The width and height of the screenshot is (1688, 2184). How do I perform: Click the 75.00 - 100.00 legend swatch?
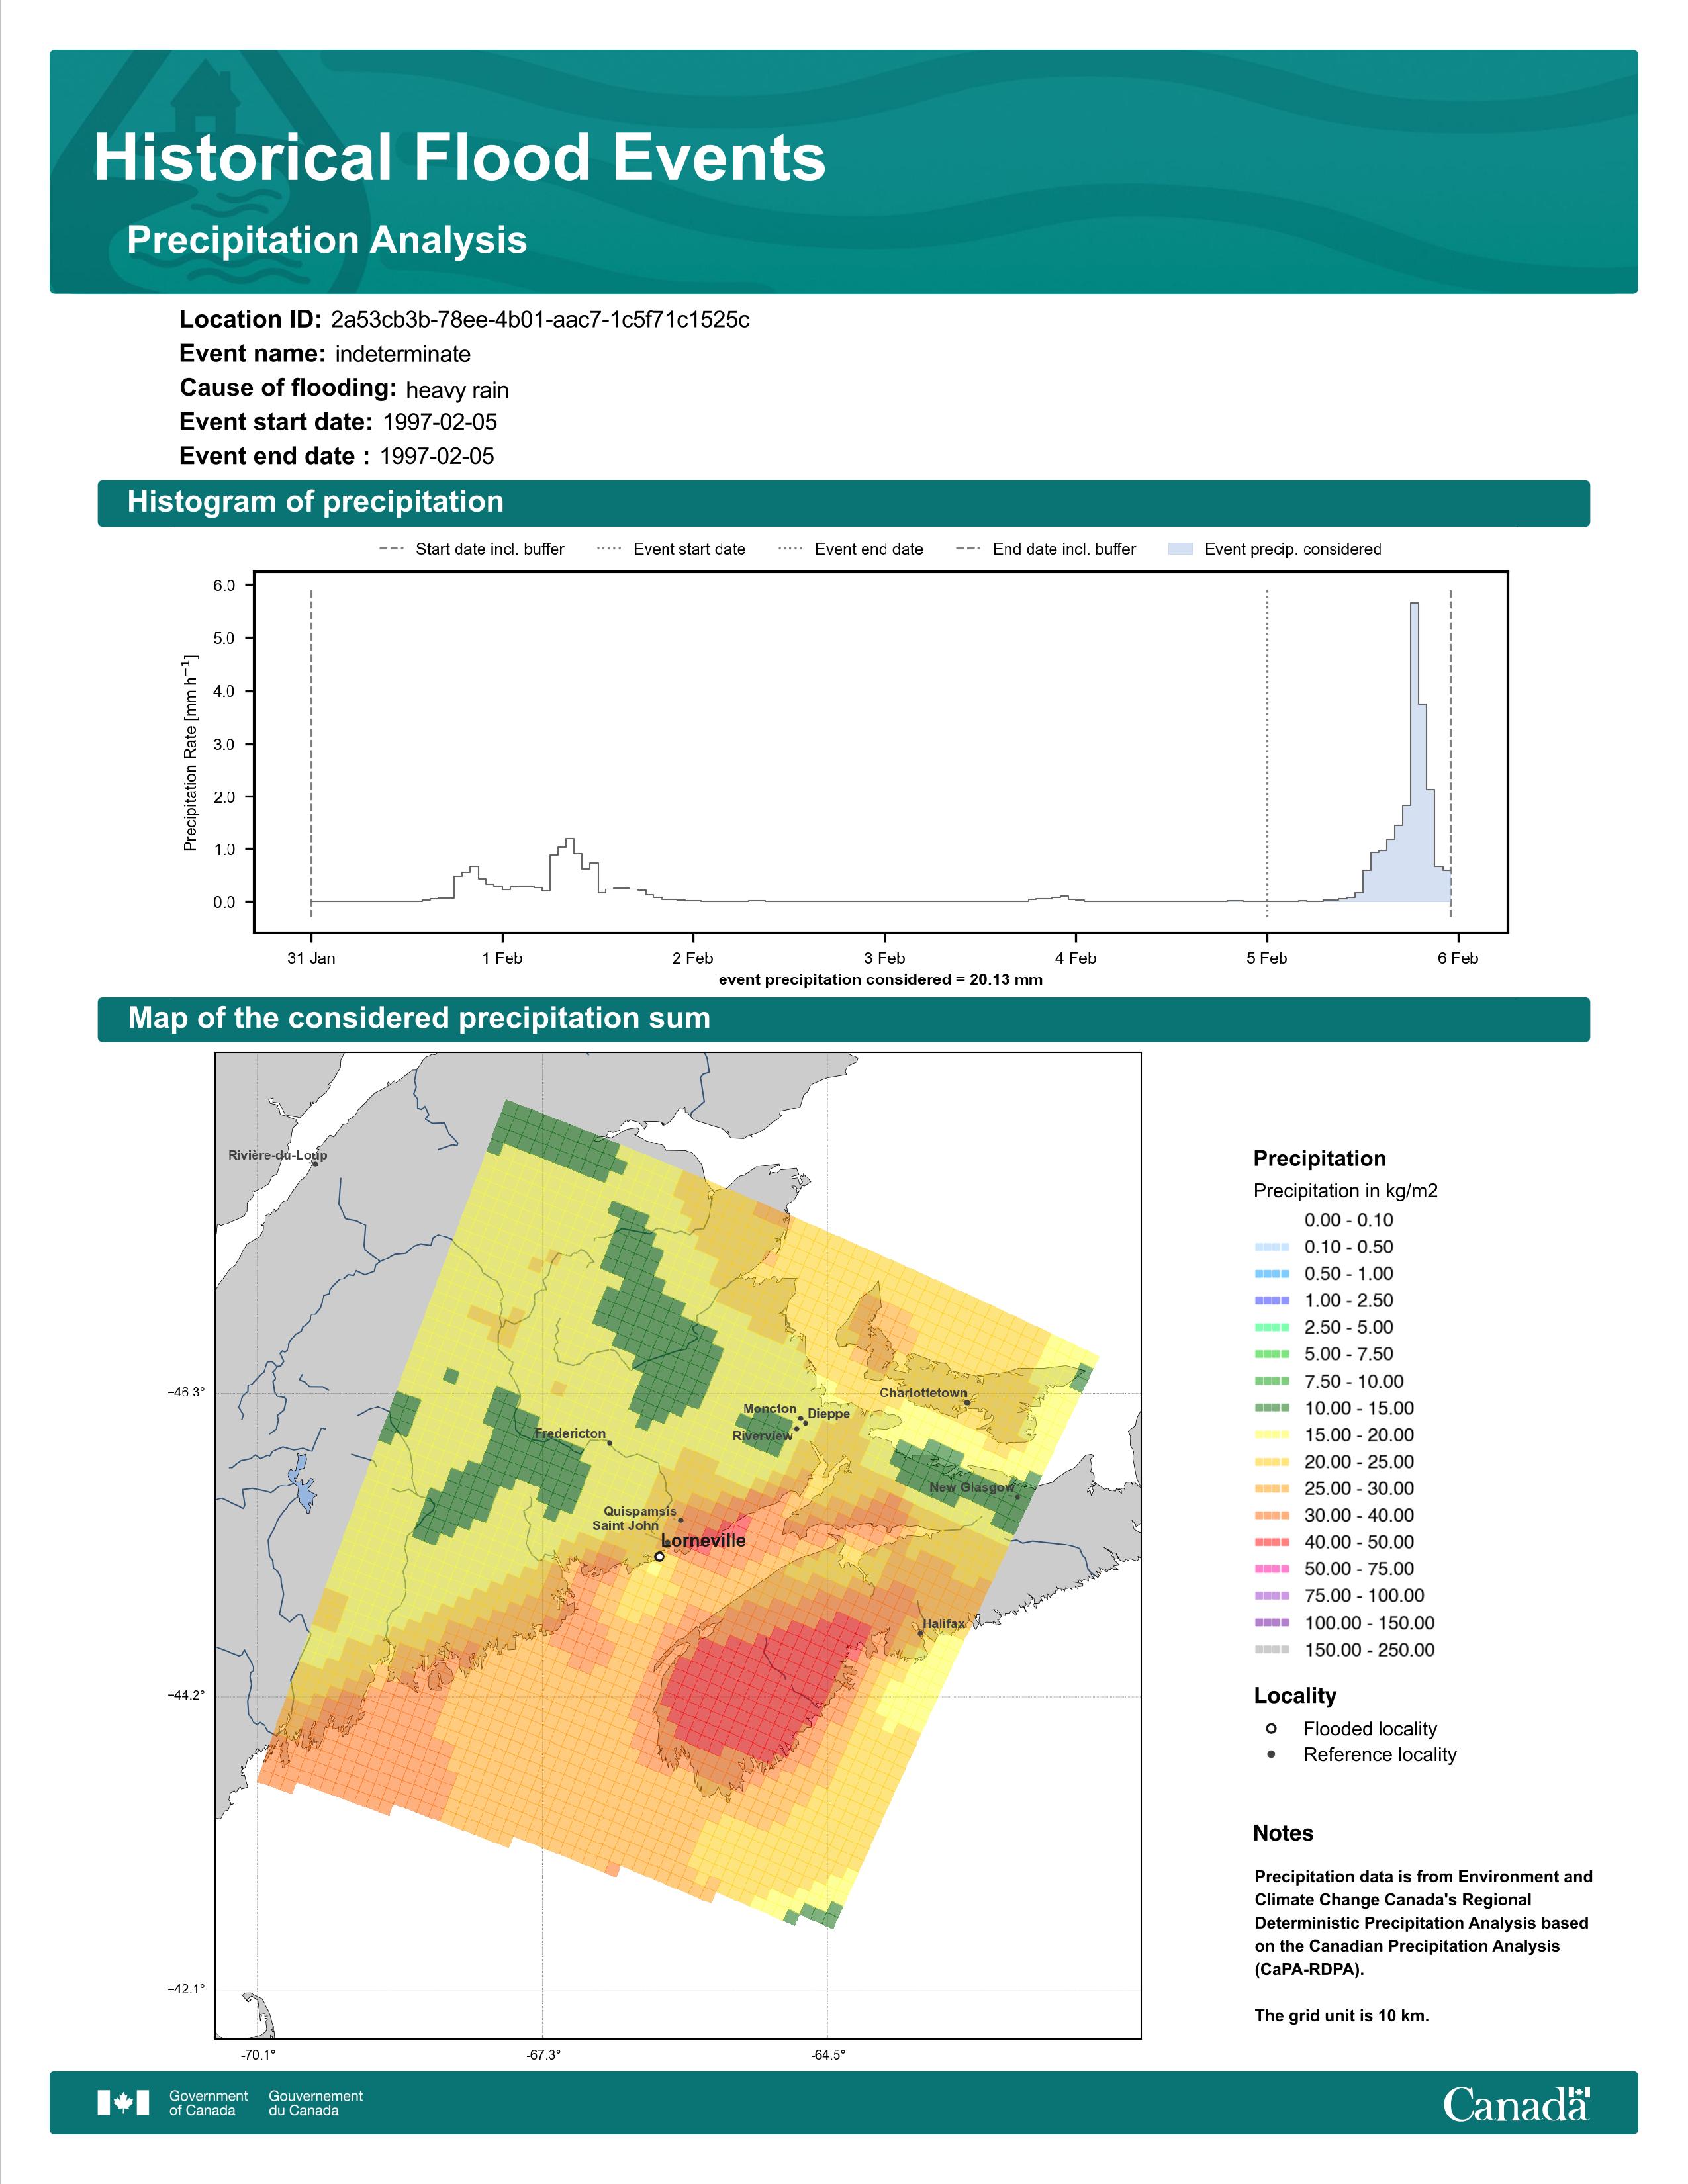(1272, 1596)
